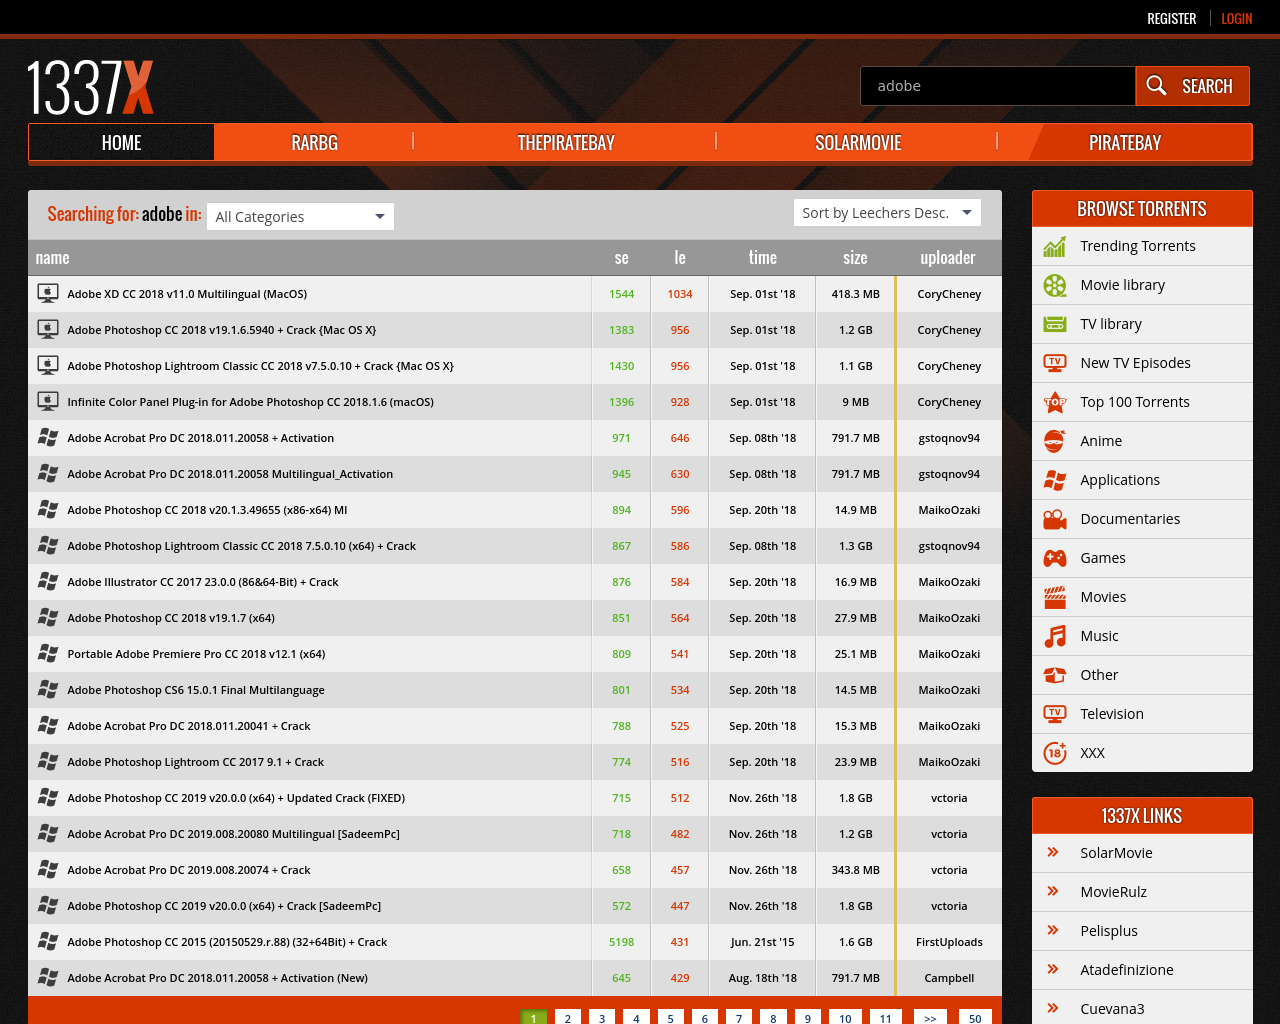Viewport: 1280px width, 1024px height.
Task: Click size value 418.3 MB
Action: coord(855,294)
